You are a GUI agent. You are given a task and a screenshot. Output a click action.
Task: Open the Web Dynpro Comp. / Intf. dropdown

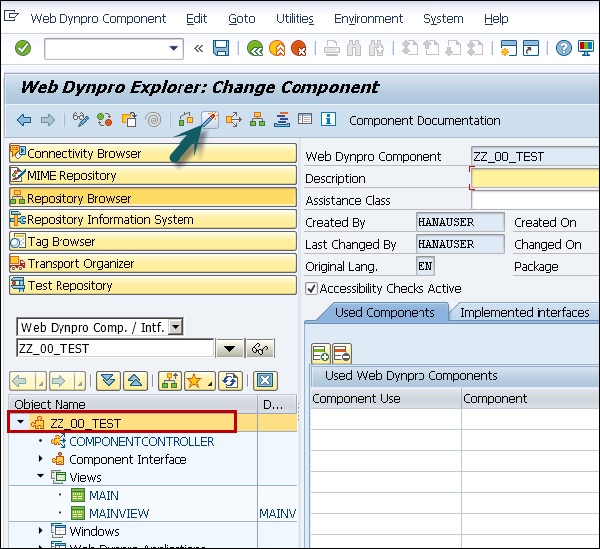(176, 327)
